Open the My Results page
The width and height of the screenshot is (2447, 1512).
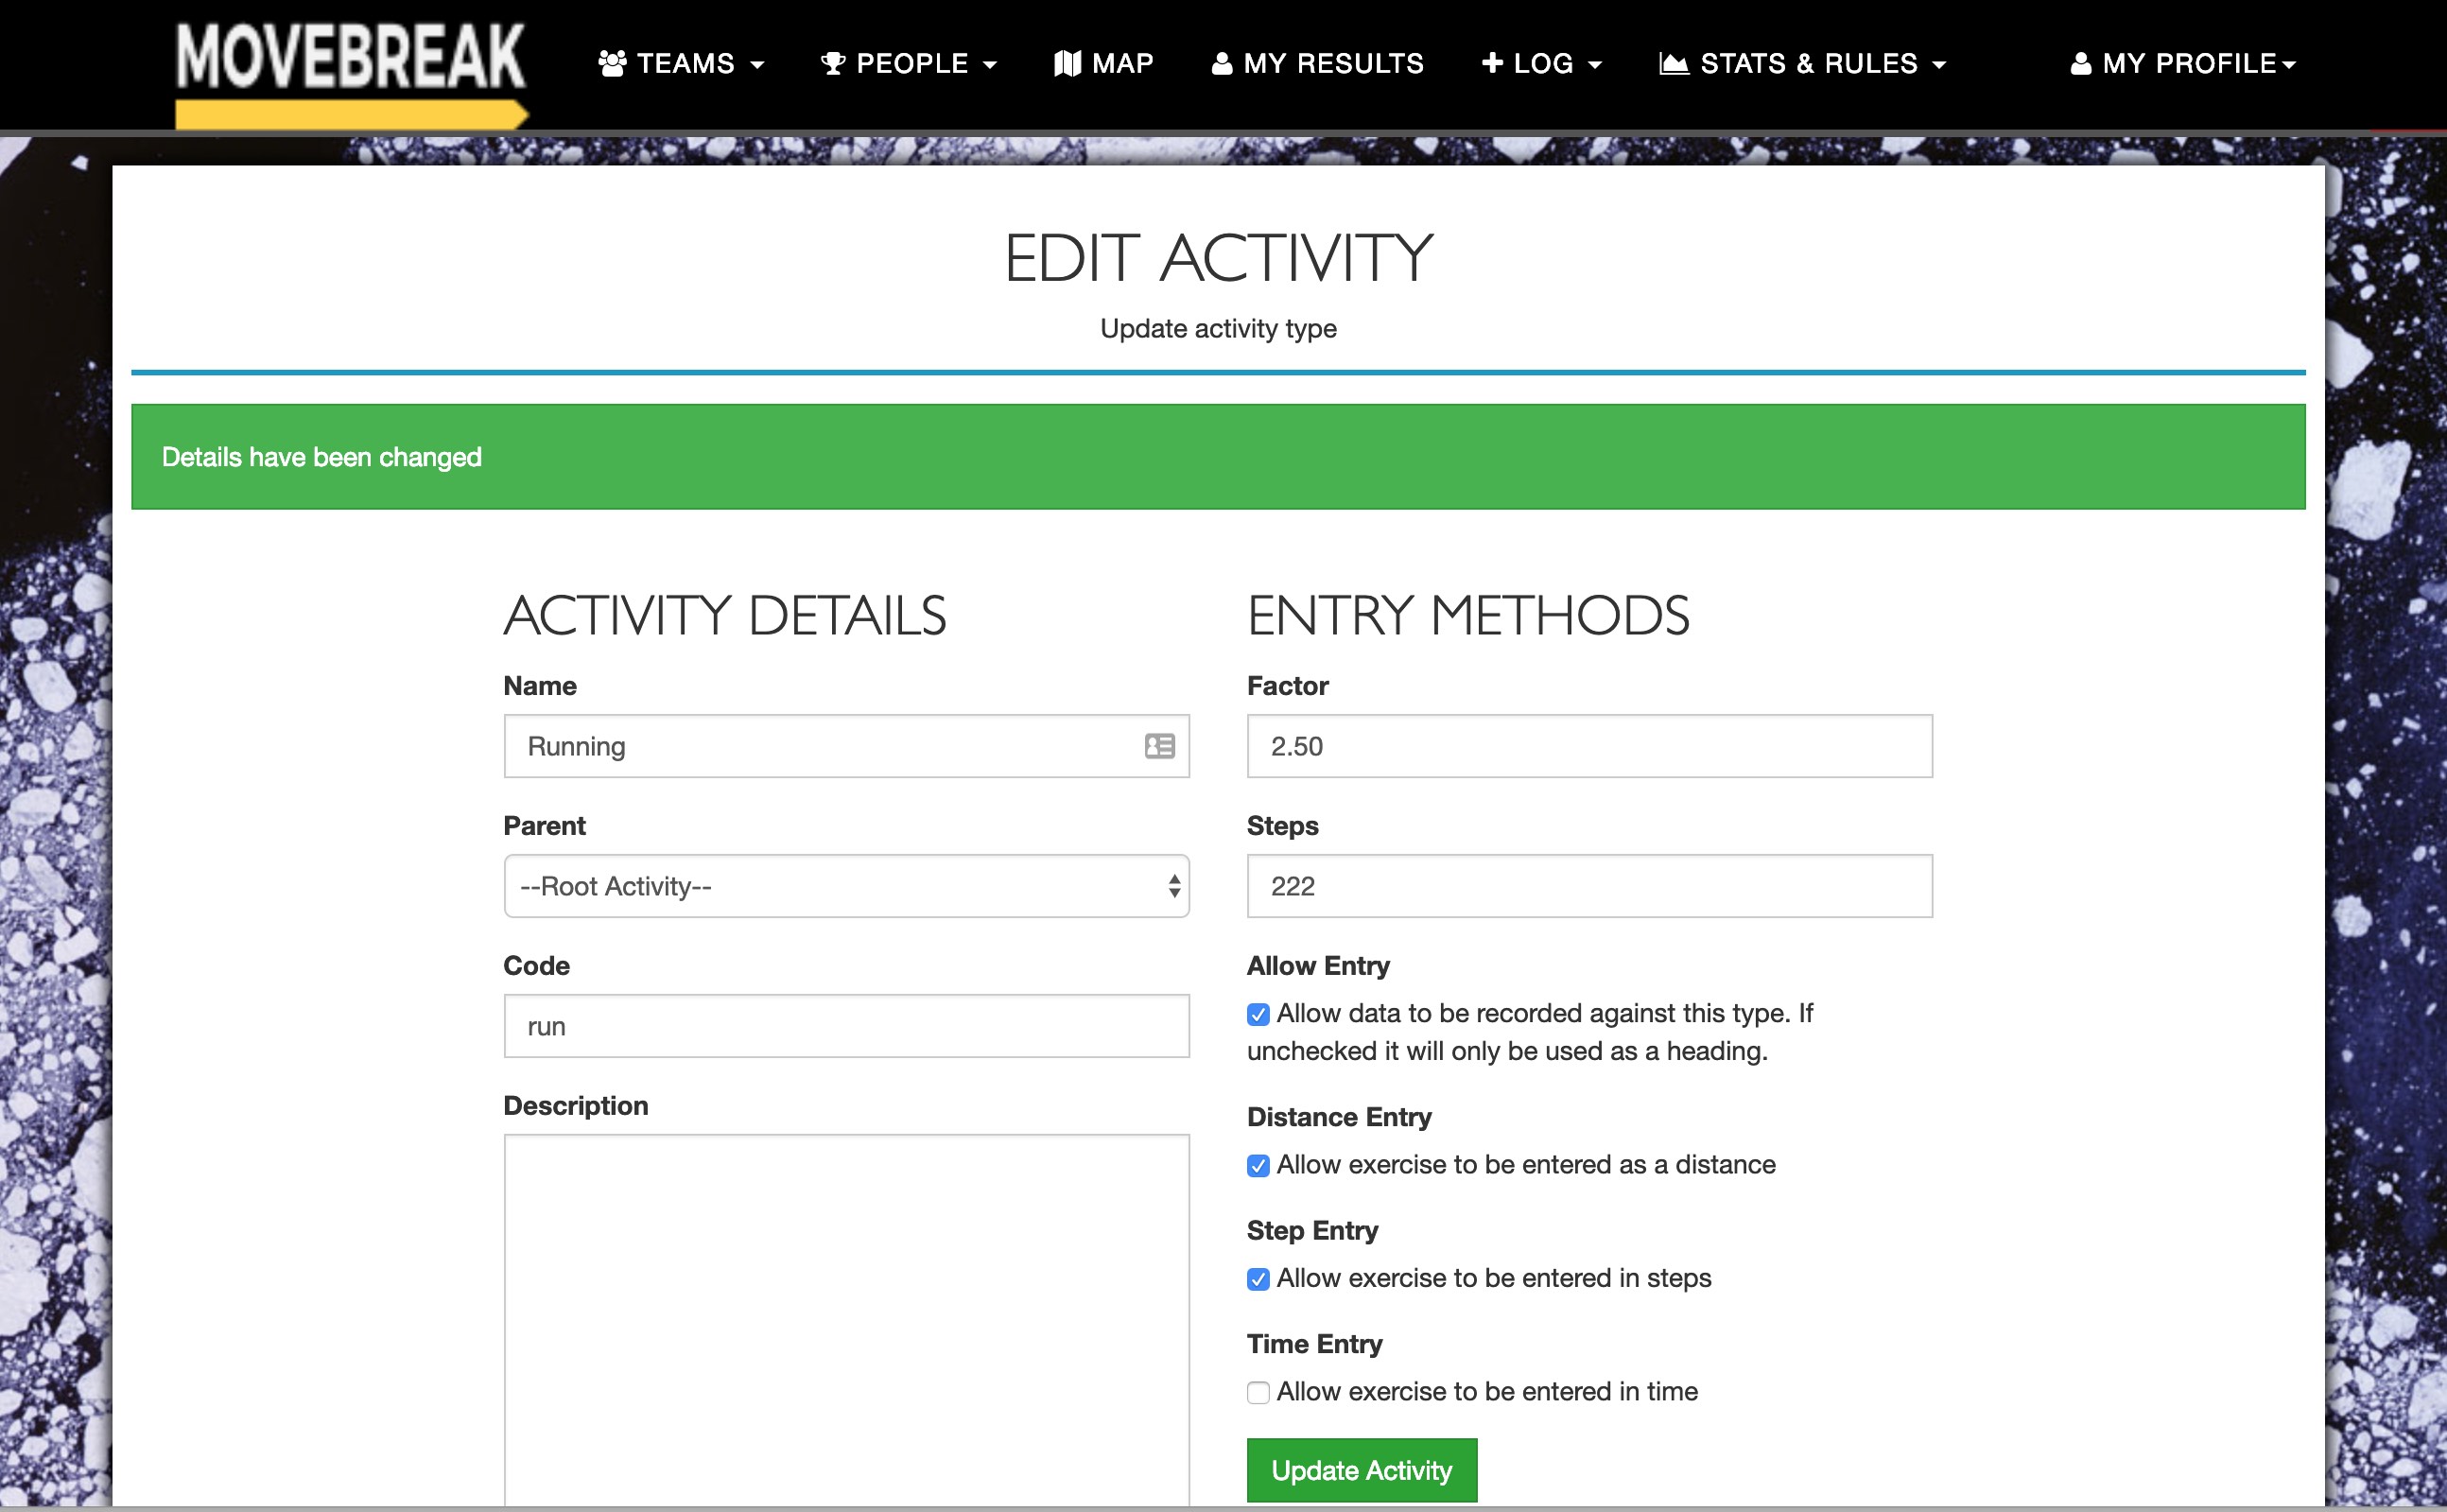1317,64
